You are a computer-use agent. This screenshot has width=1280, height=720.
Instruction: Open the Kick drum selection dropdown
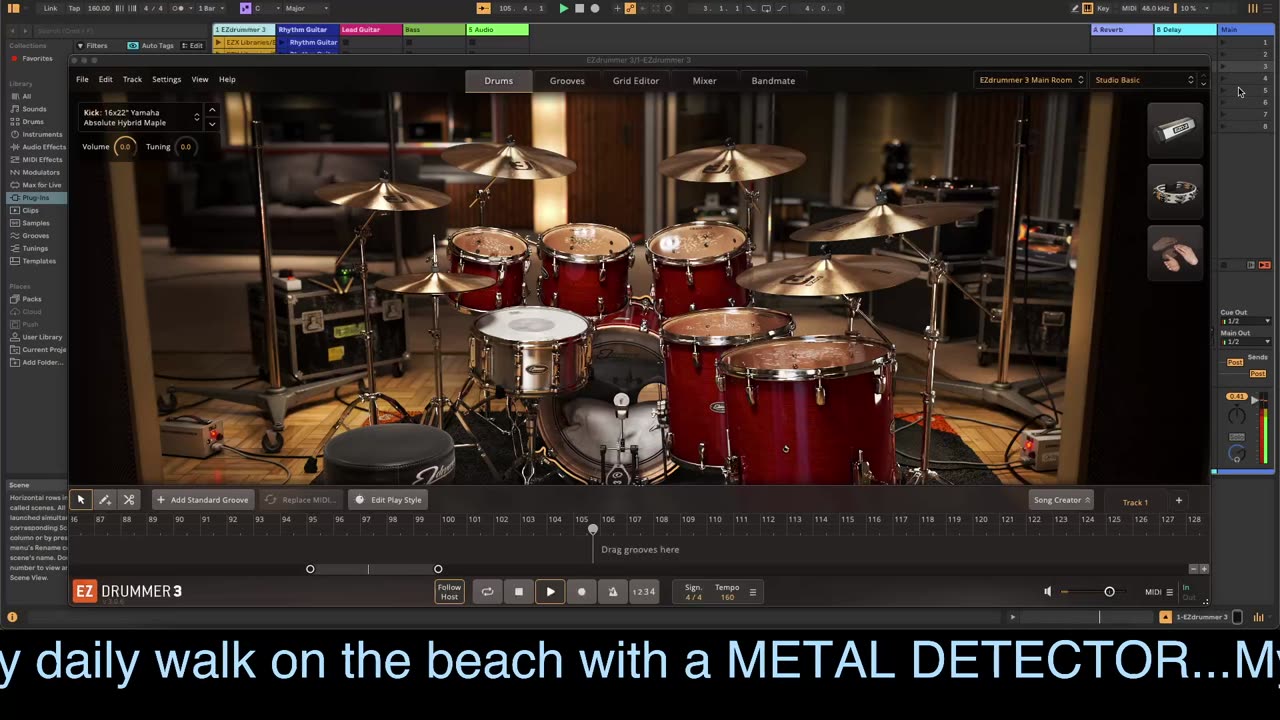pyautogui.click(x=141, y=117)
